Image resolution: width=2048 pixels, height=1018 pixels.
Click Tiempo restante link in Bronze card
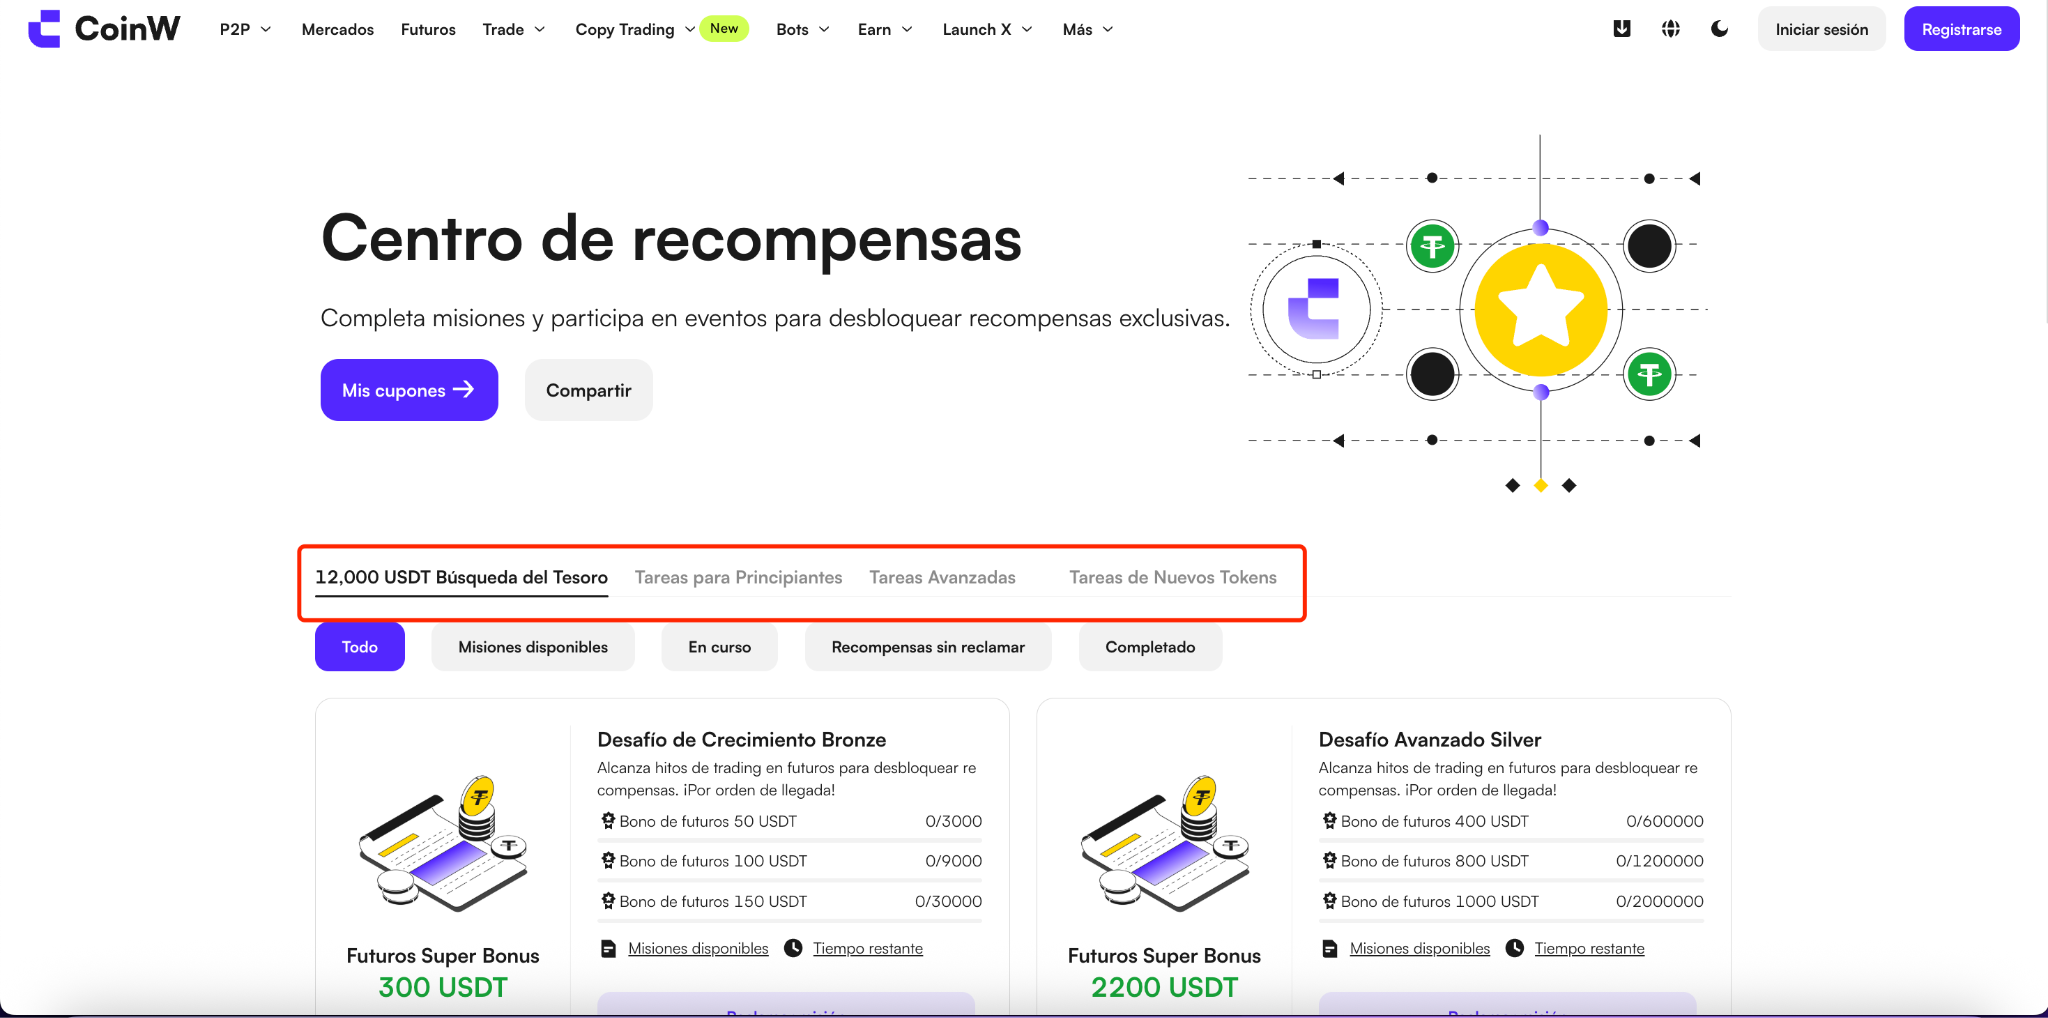pyautogui.click(x=868, y=948)
